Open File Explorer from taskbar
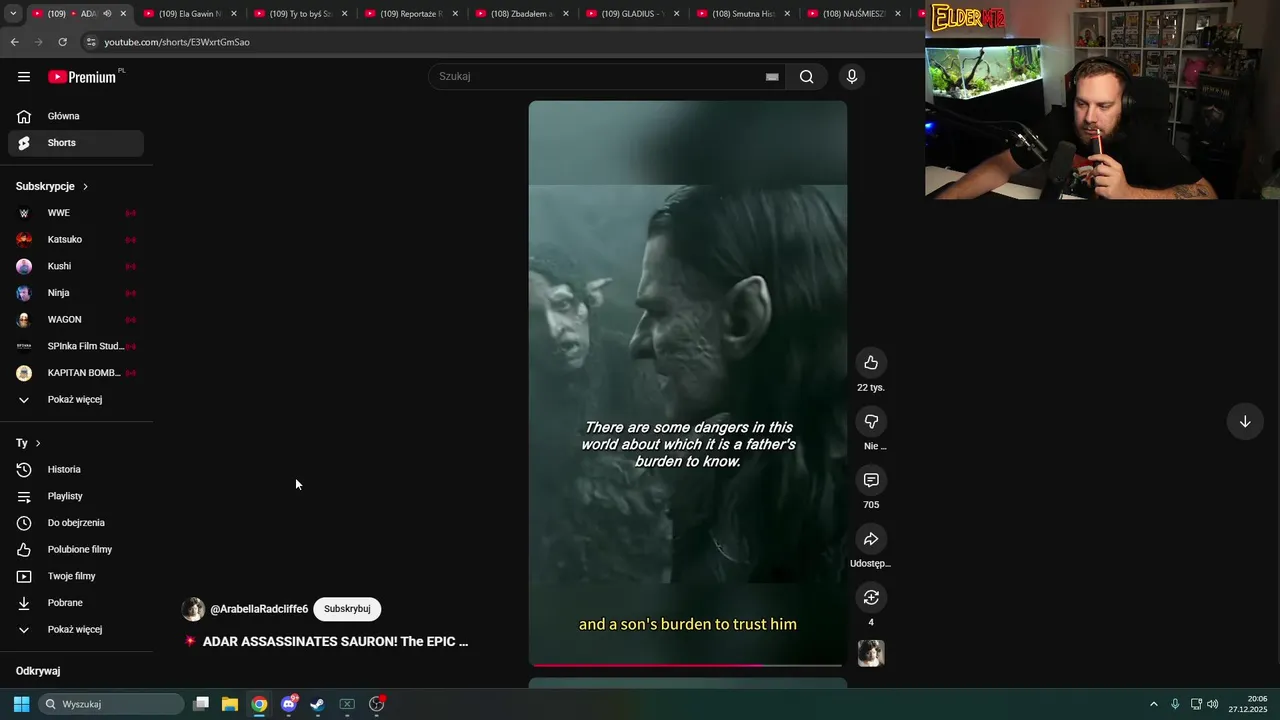Viewport: 1280px width, 720px height. 230,704
